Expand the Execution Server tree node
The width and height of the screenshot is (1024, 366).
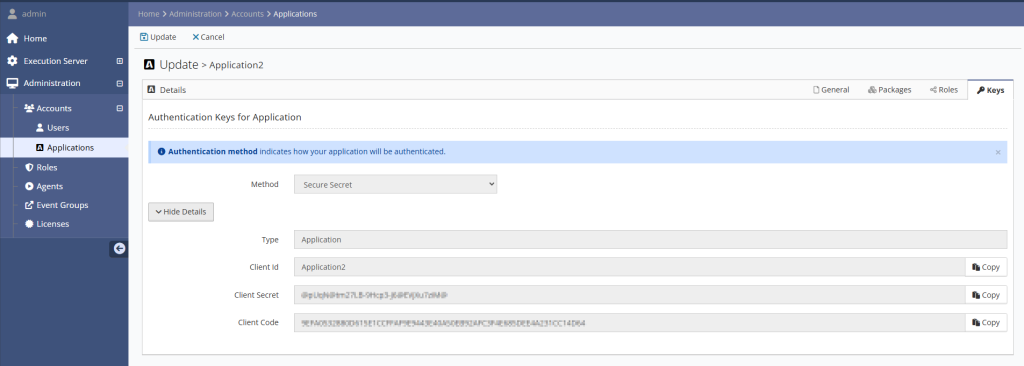tap(120, 61)
